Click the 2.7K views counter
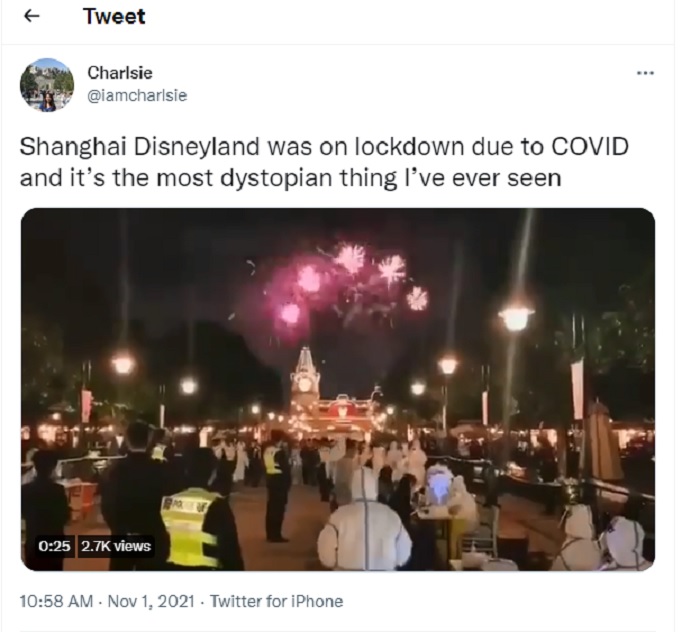Image resolution: width=700 pixels, height=632 pixels. (116, 546)
